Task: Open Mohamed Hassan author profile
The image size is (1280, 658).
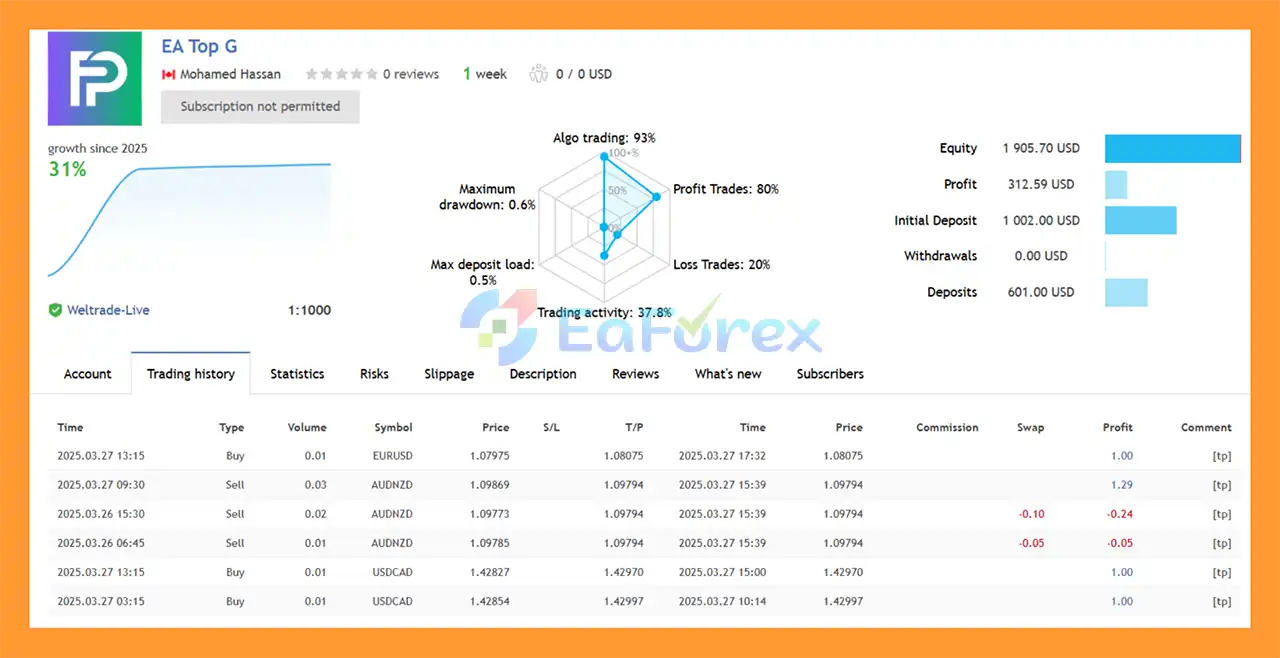Action: click(230, 74)
